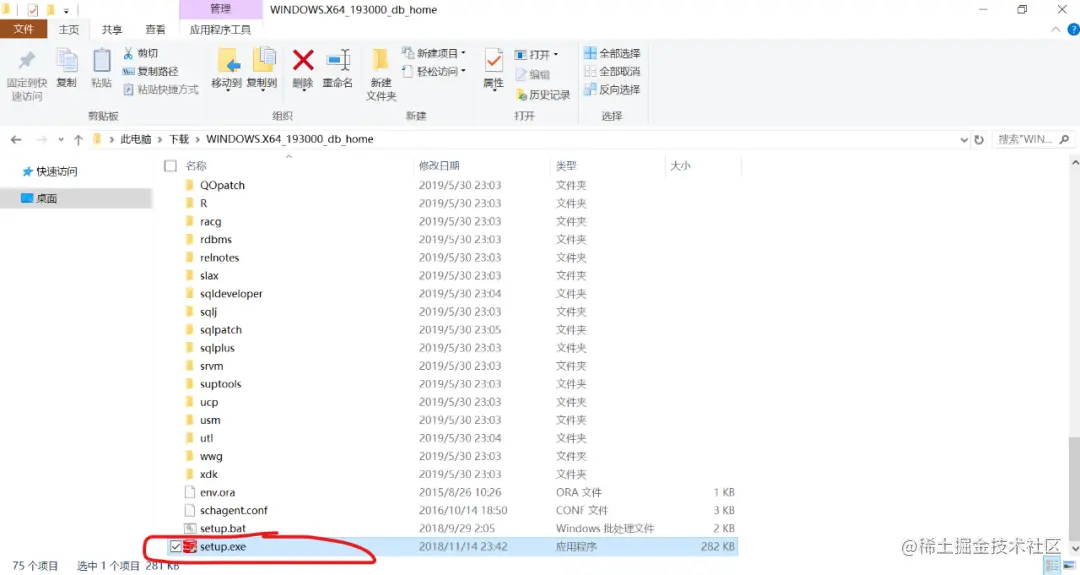Click Paste shortcut (粘贴快捷方式)
Image resolution: width=1080 pixels, height=575 pixels.
[160, 90]
